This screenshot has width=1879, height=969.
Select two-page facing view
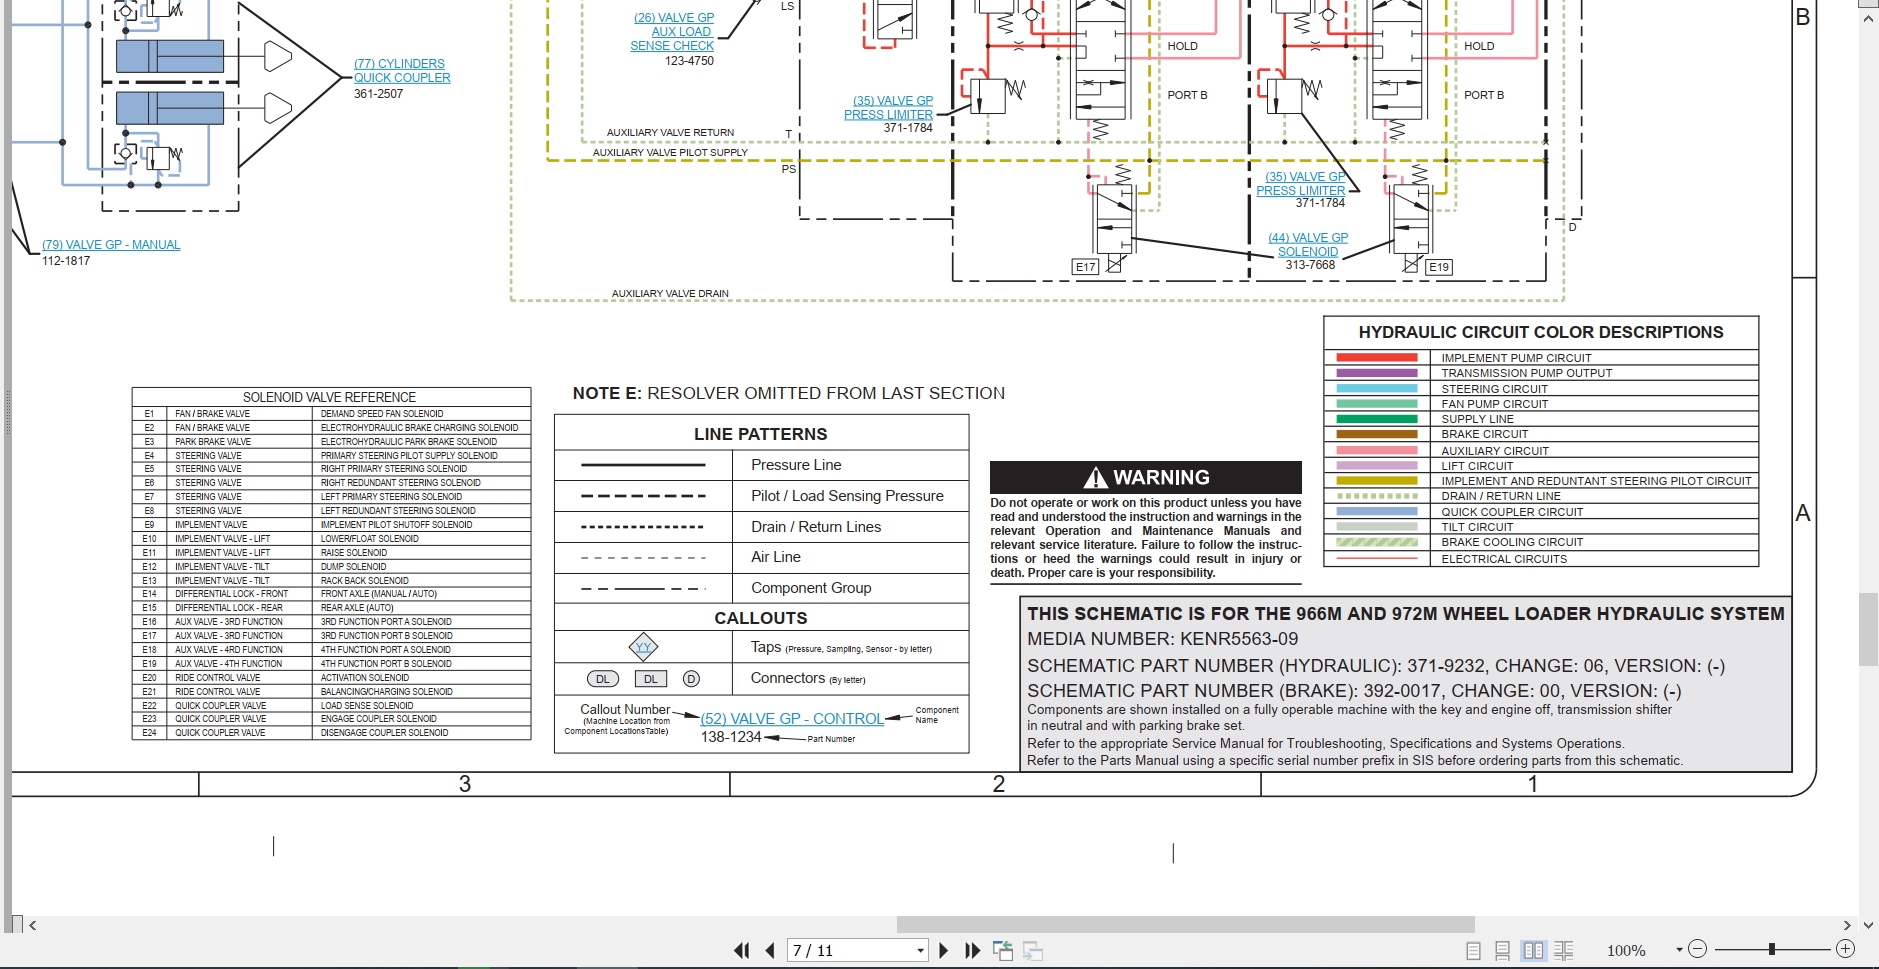1533,950
